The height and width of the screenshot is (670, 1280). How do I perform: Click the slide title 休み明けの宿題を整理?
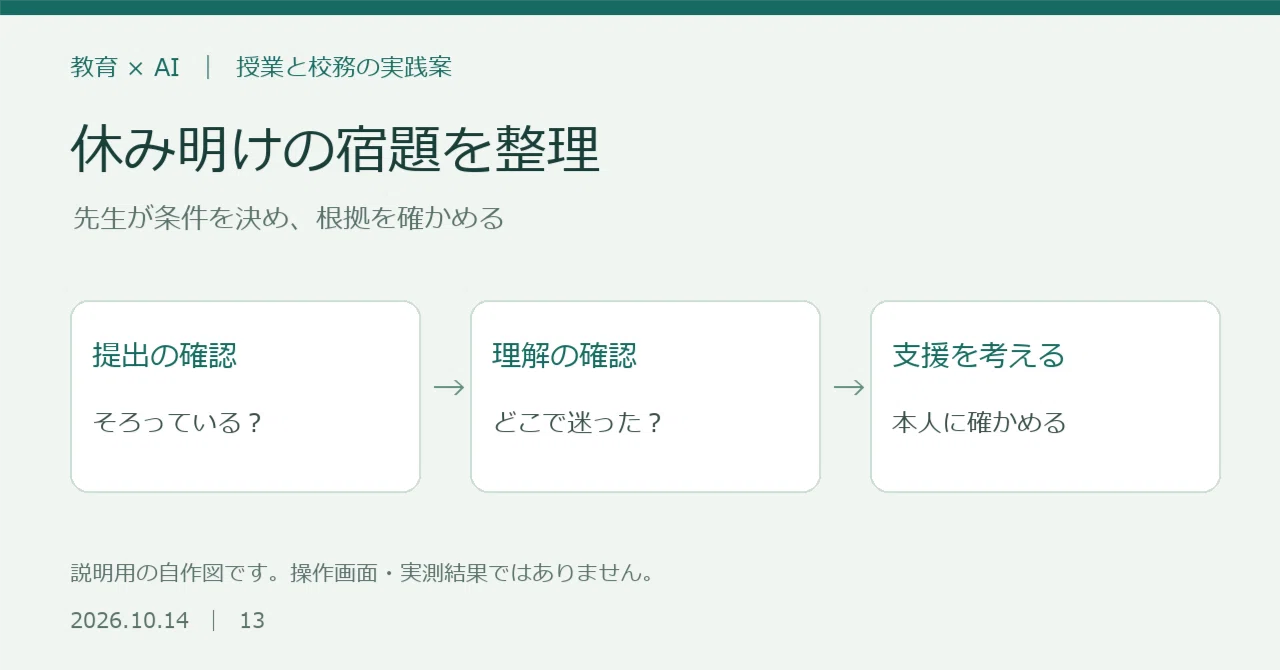pyautogui.click(x=335, y=150)
